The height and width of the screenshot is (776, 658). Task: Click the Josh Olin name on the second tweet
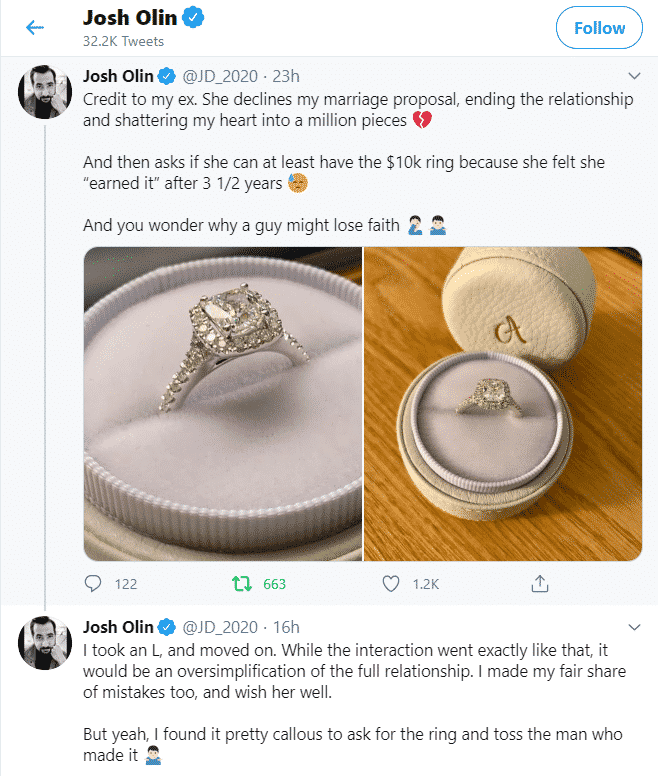coord(118,627)
